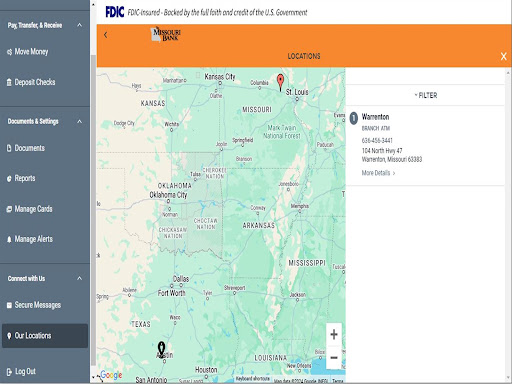
Task: Click the Reports pie chart icon
Action: coord(9,179)
